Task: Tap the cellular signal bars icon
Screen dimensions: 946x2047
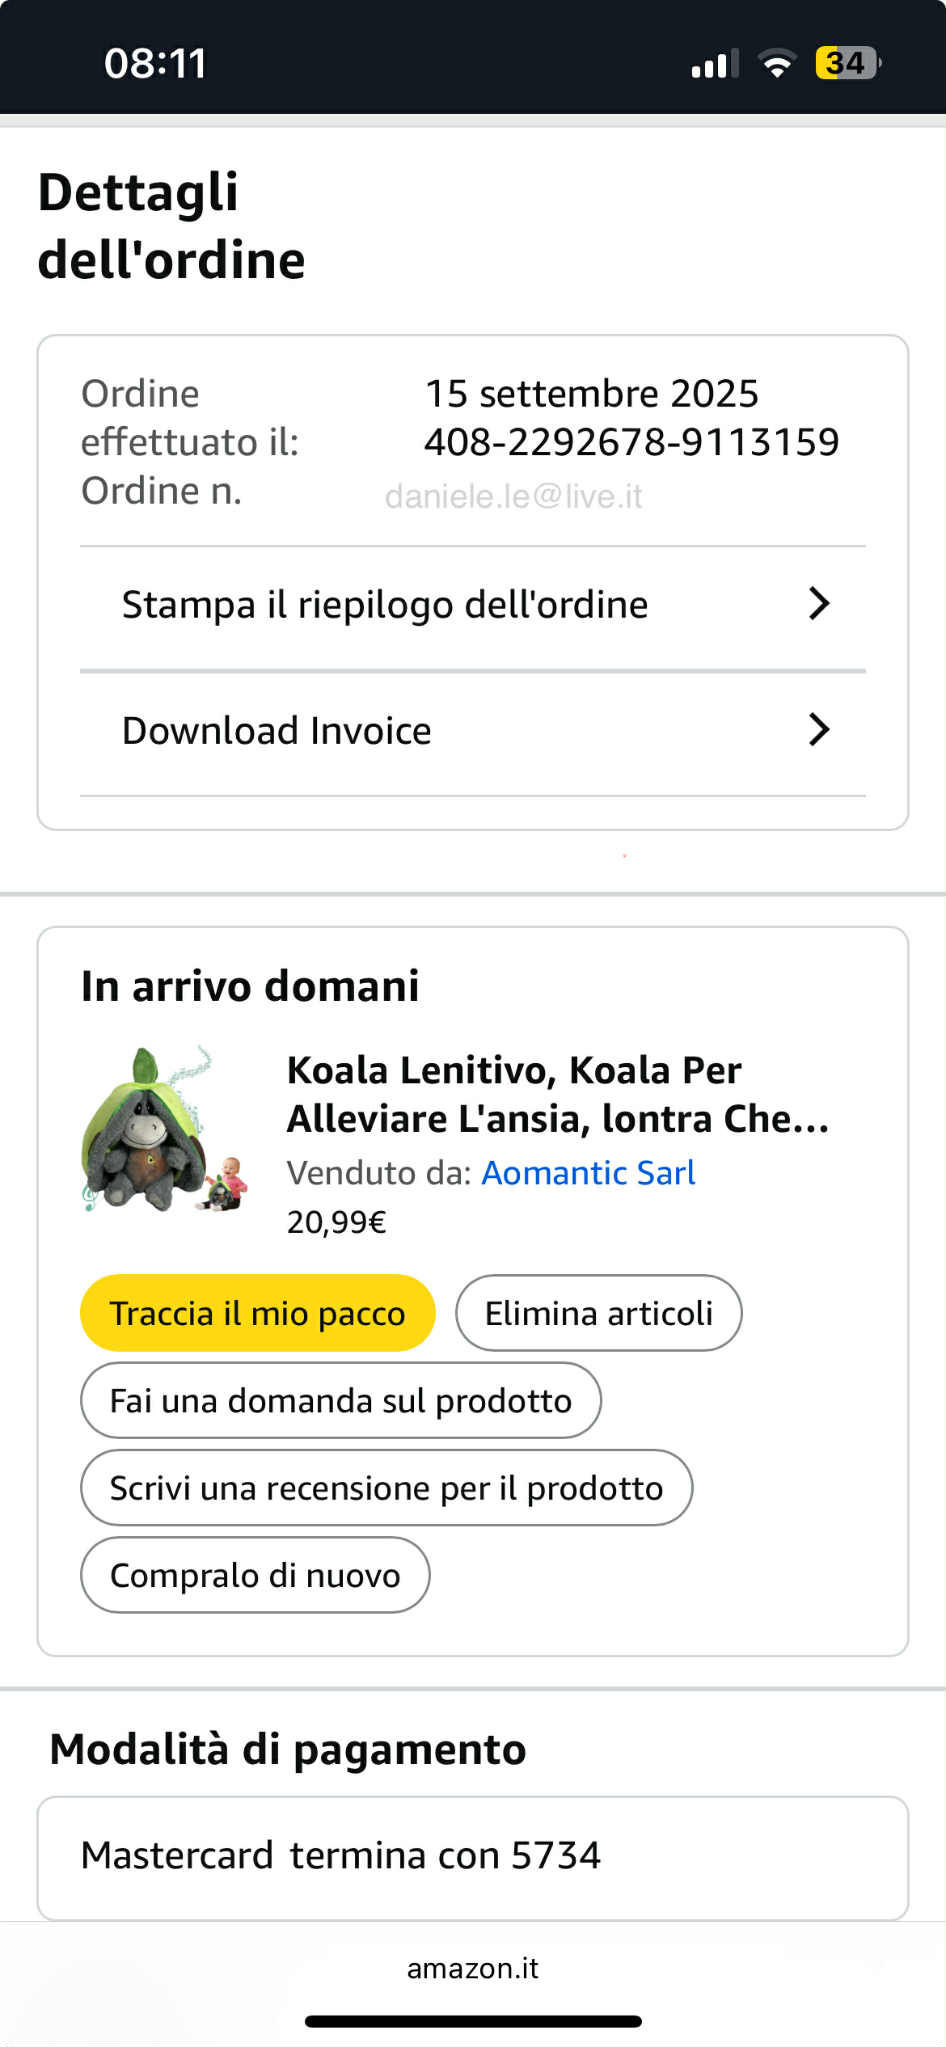Action: 715,64
